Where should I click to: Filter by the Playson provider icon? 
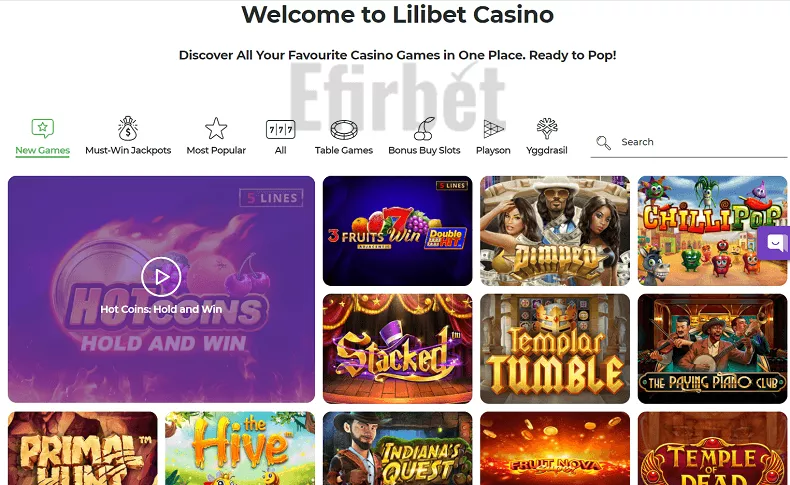coord(493,129)
